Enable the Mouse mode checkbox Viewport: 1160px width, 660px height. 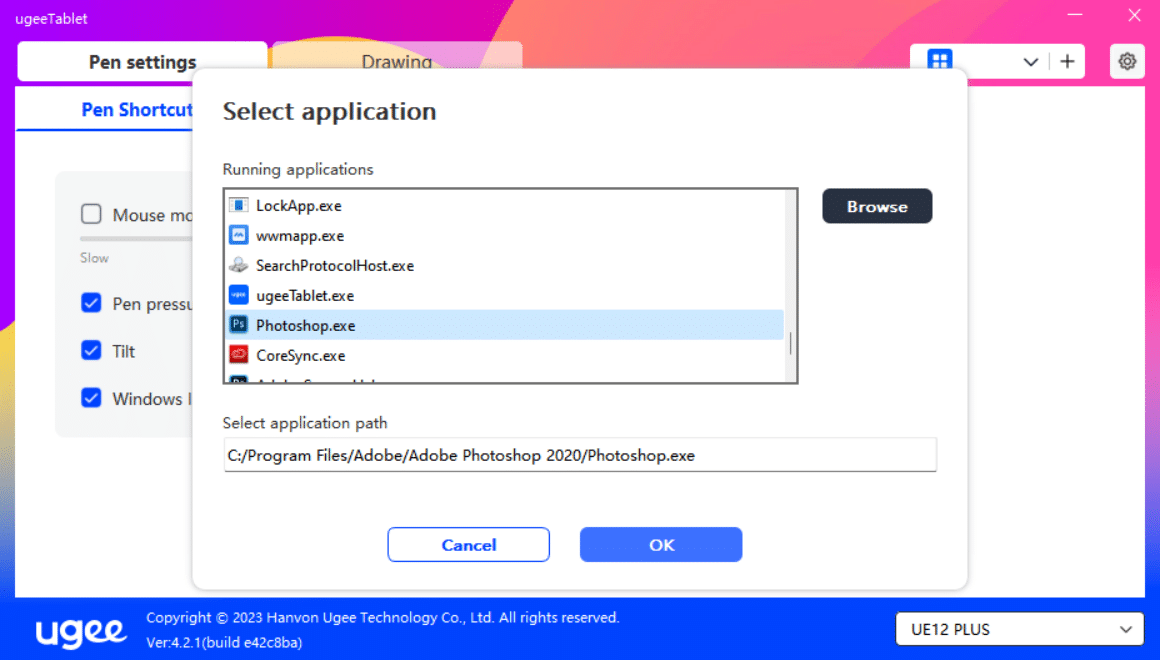point(91,214)
